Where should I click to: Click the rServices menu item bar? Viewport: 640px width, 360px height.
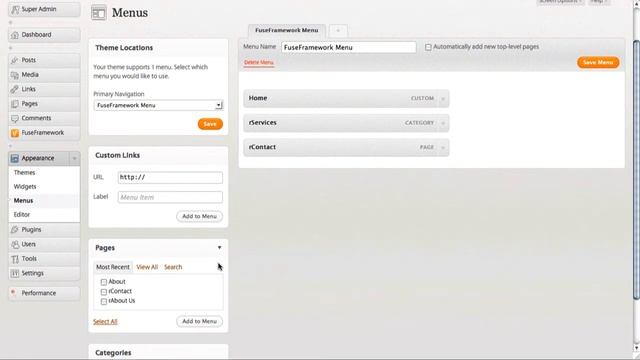[347, 123]
